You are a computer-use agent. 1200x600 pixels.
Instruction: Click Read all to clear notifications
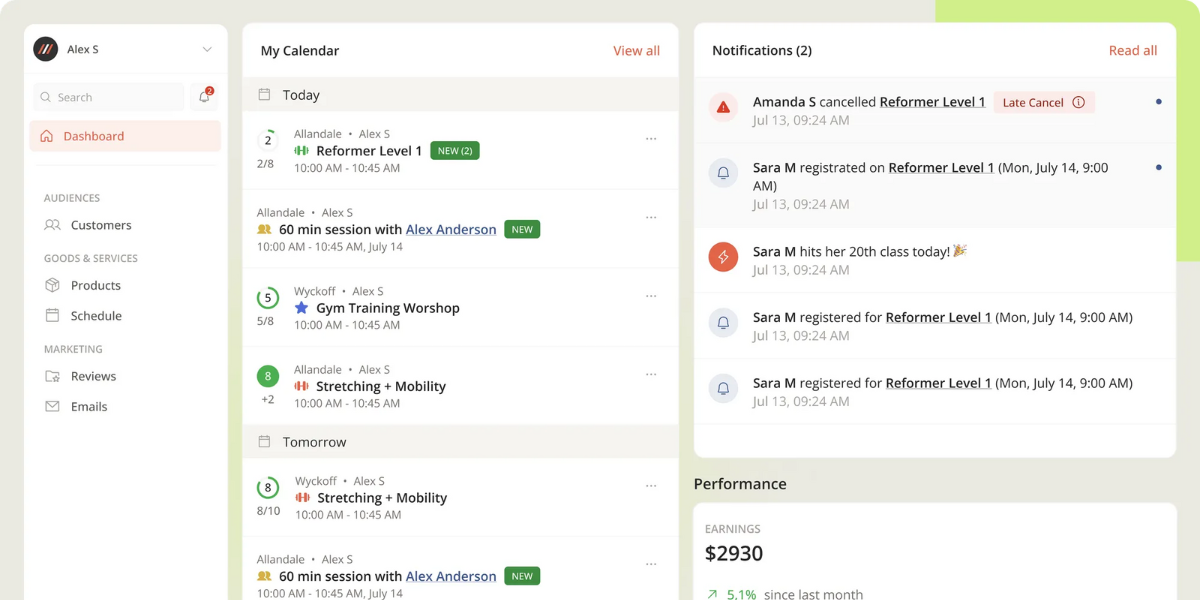pyautogui.click(x=1132, y=50)
